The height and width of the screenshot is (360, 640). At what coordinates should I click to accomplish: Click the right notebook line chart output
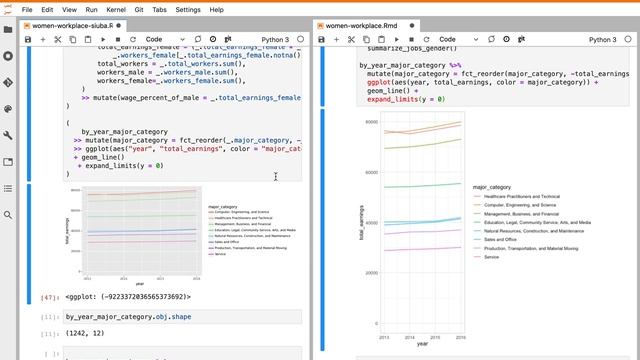(x=476, y=229)
